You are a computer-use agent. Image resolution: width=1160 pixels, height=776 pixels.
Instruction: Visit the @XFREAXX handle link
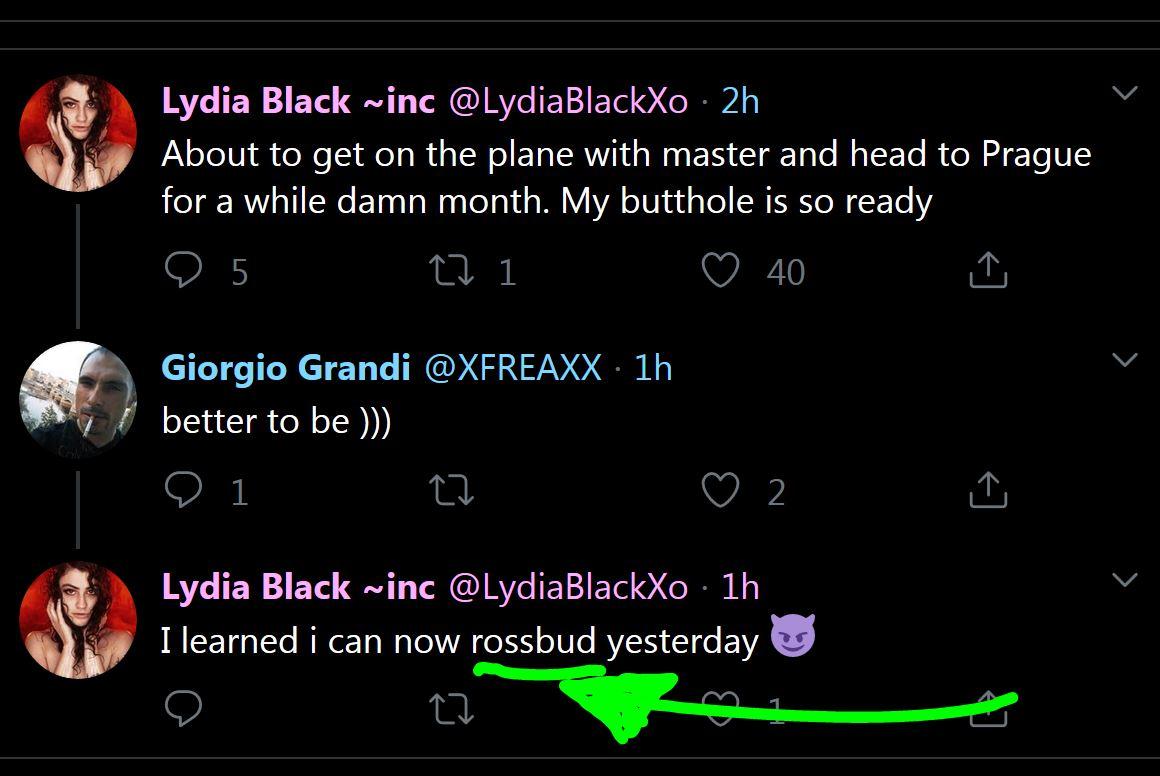click(513, 368)
